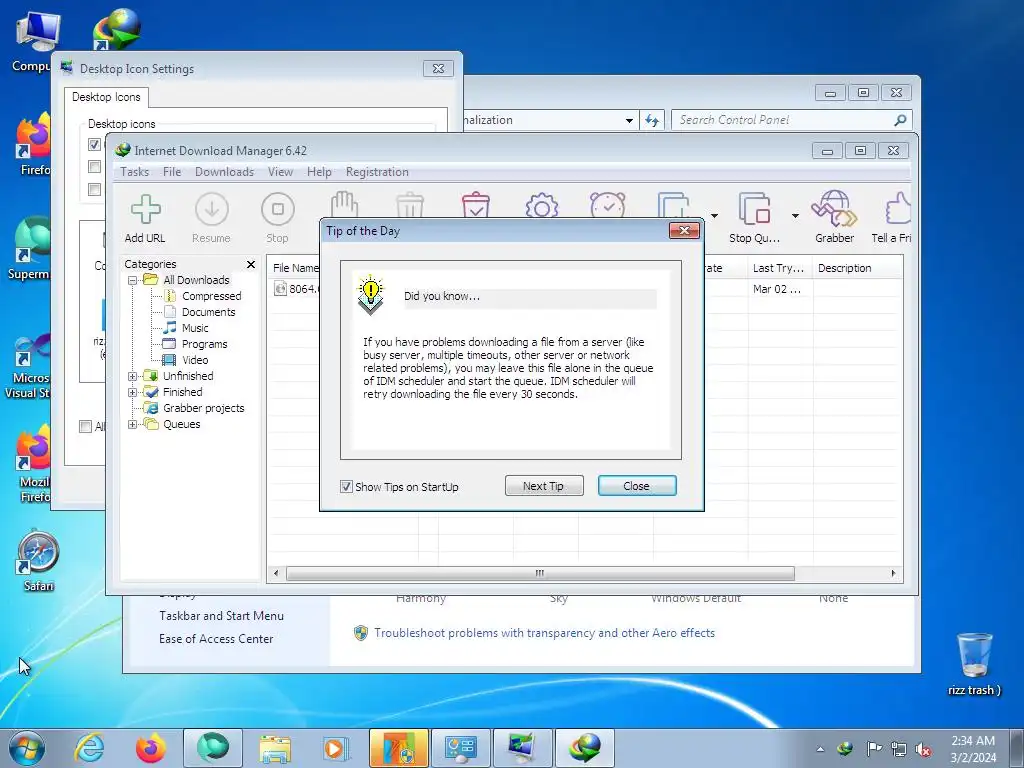Click the left arrow of download list scrollbar
1024x768 pixels.
pyautogui.click(x=276, y=573)
